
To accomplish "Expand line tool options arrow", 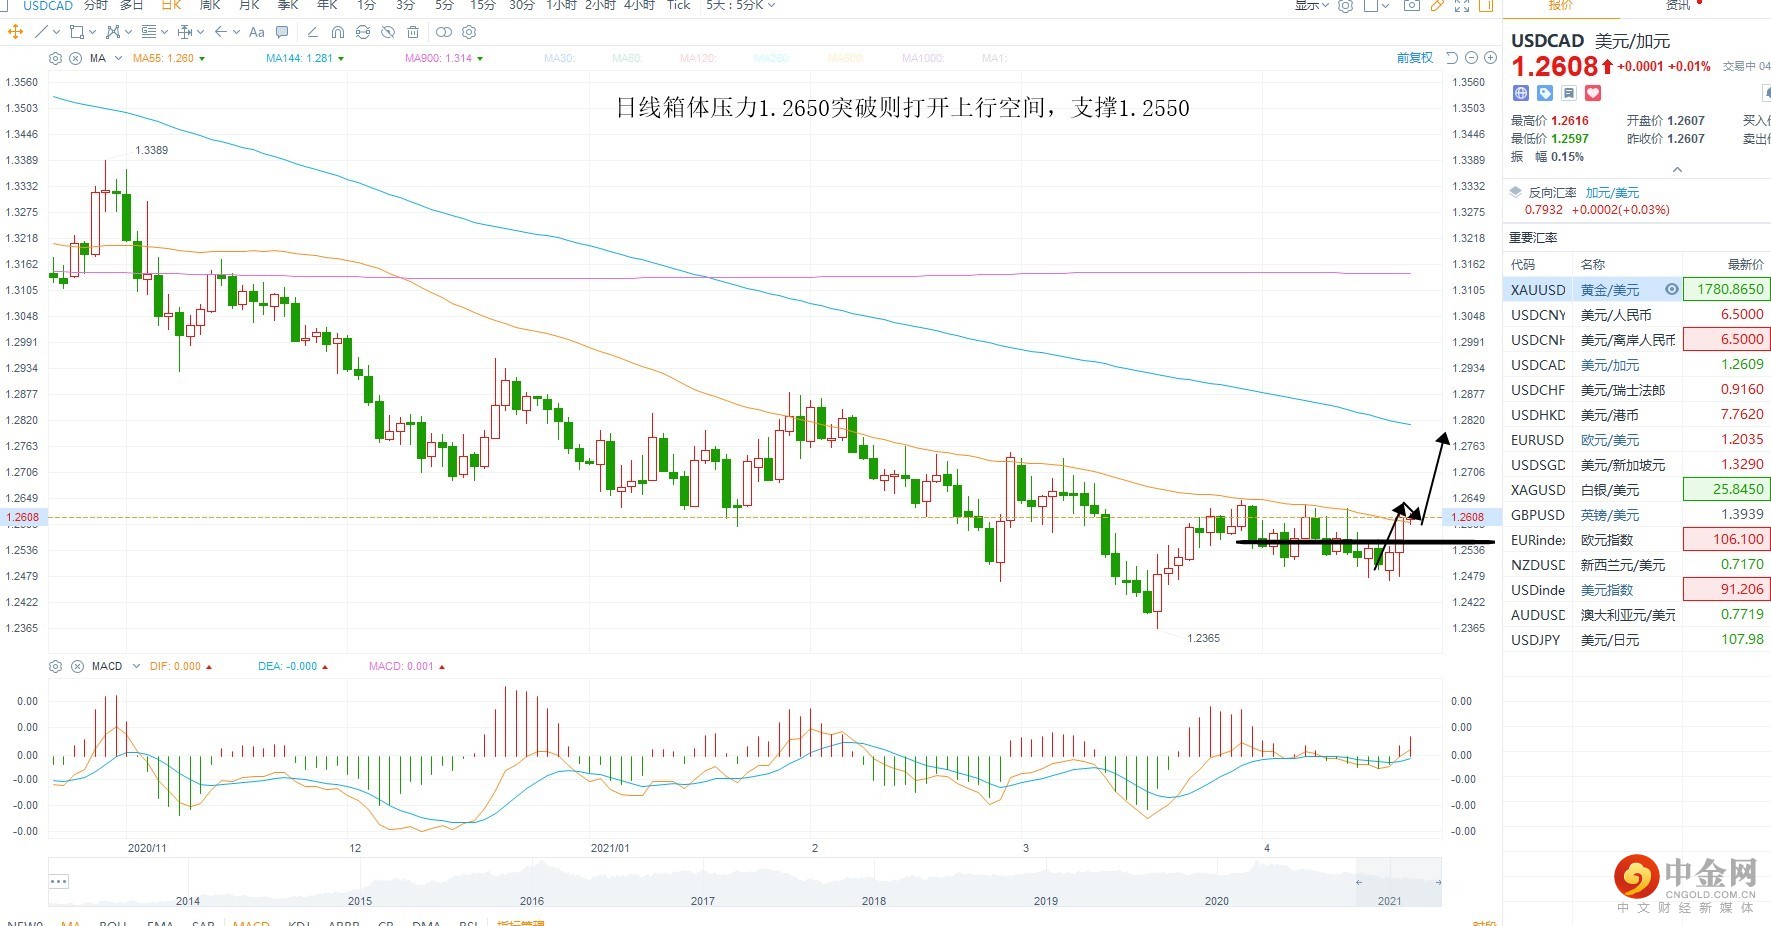I will pos(58,32).
